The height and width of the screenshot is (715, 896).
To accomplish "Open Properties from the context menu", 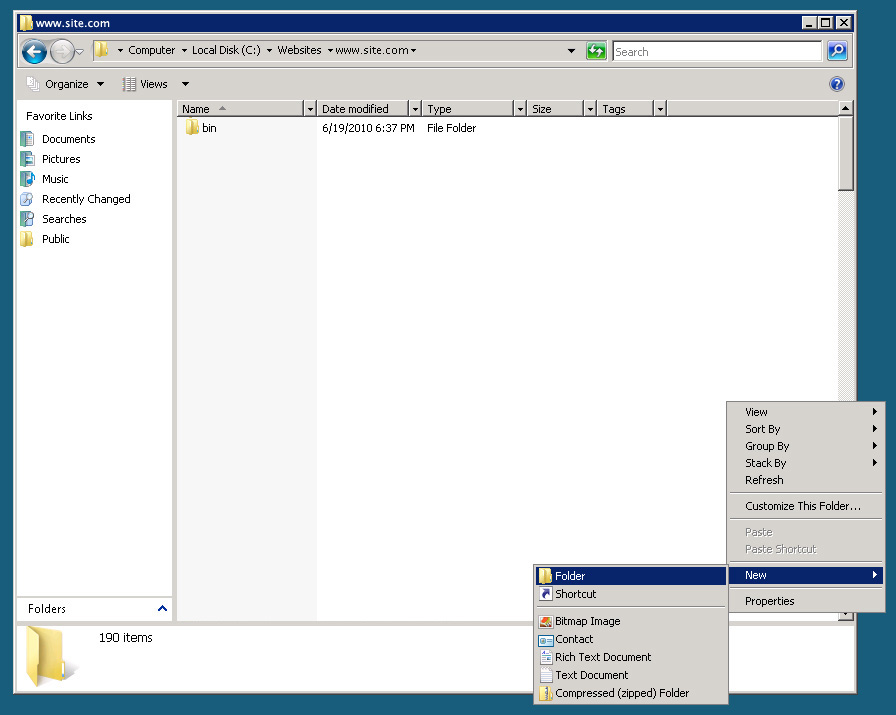I will [806, 601].
